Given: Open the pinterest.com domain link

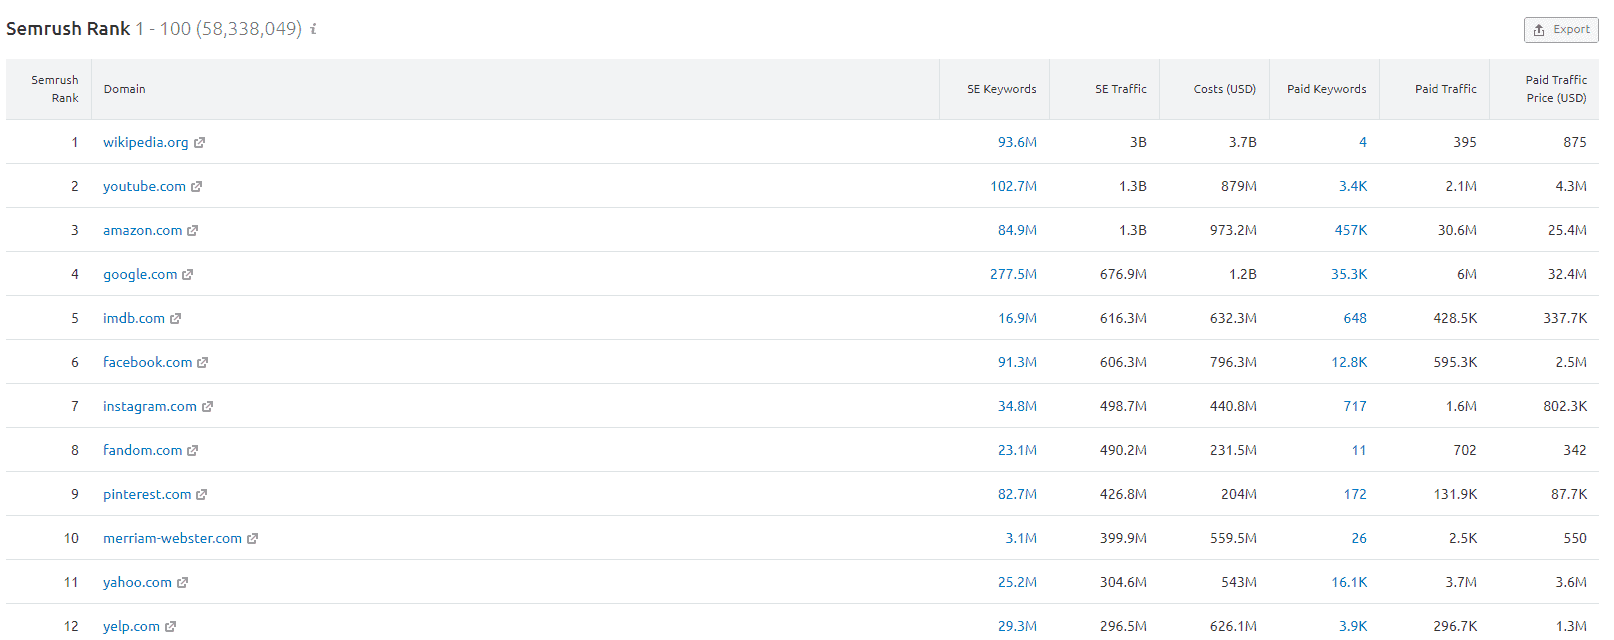Looking at the screenshot, I should click(x=147, y=494).
